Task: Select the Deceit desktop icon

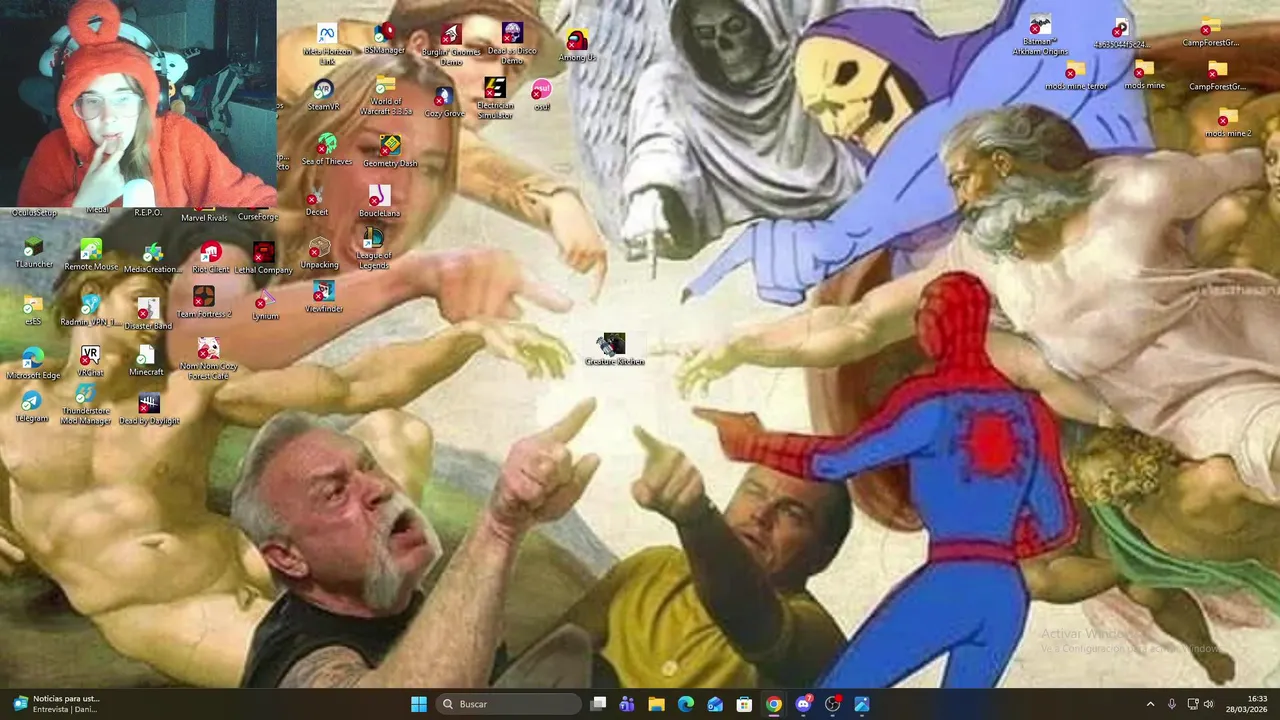Action: pos(316,203)
